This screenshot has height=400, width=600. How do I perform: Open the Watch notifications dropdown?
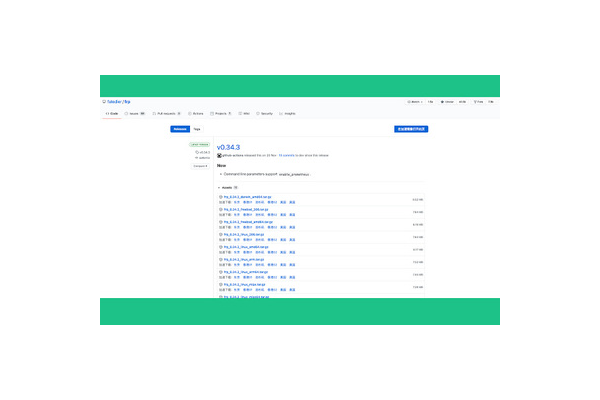[415, 101]
